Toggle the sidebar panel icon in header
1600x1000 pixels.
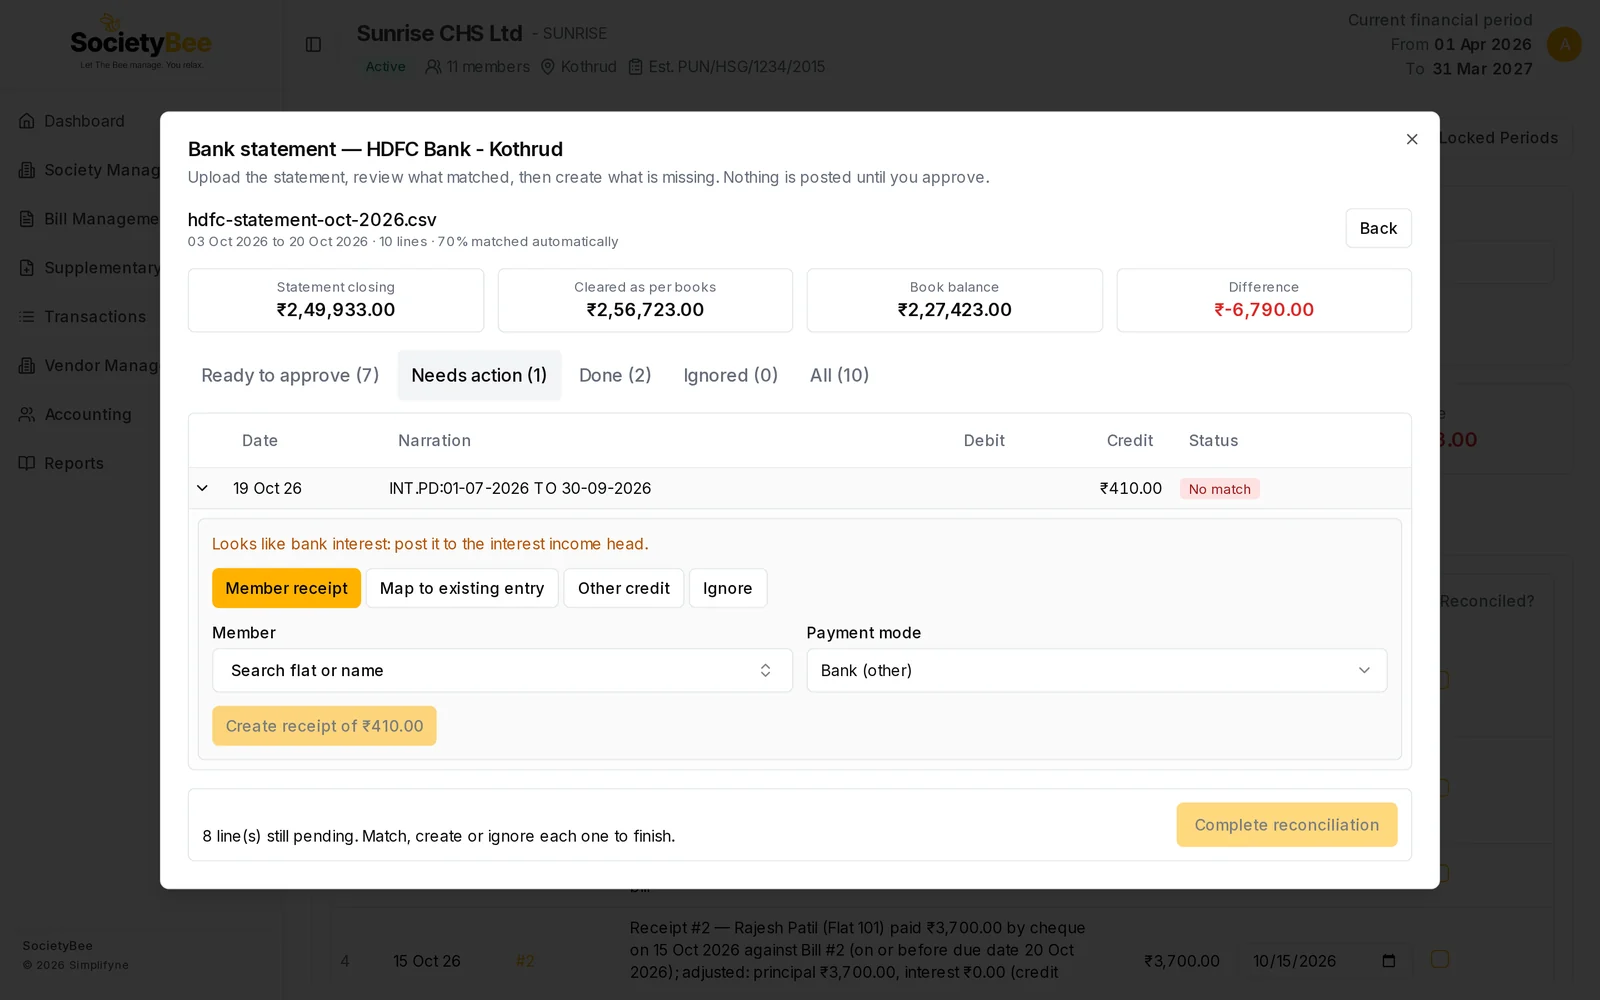[x=313, y=45]
